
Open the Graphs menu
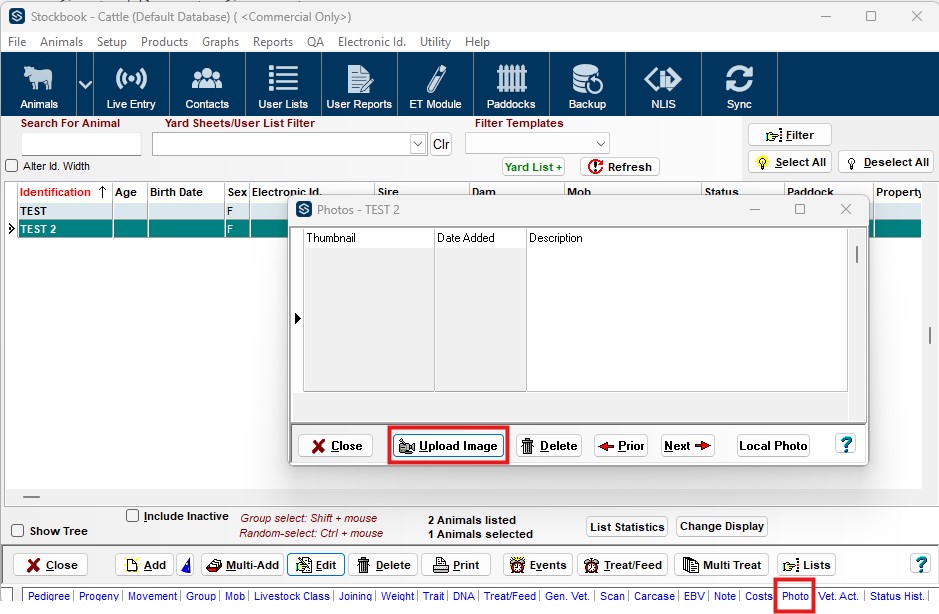(220, 42)
